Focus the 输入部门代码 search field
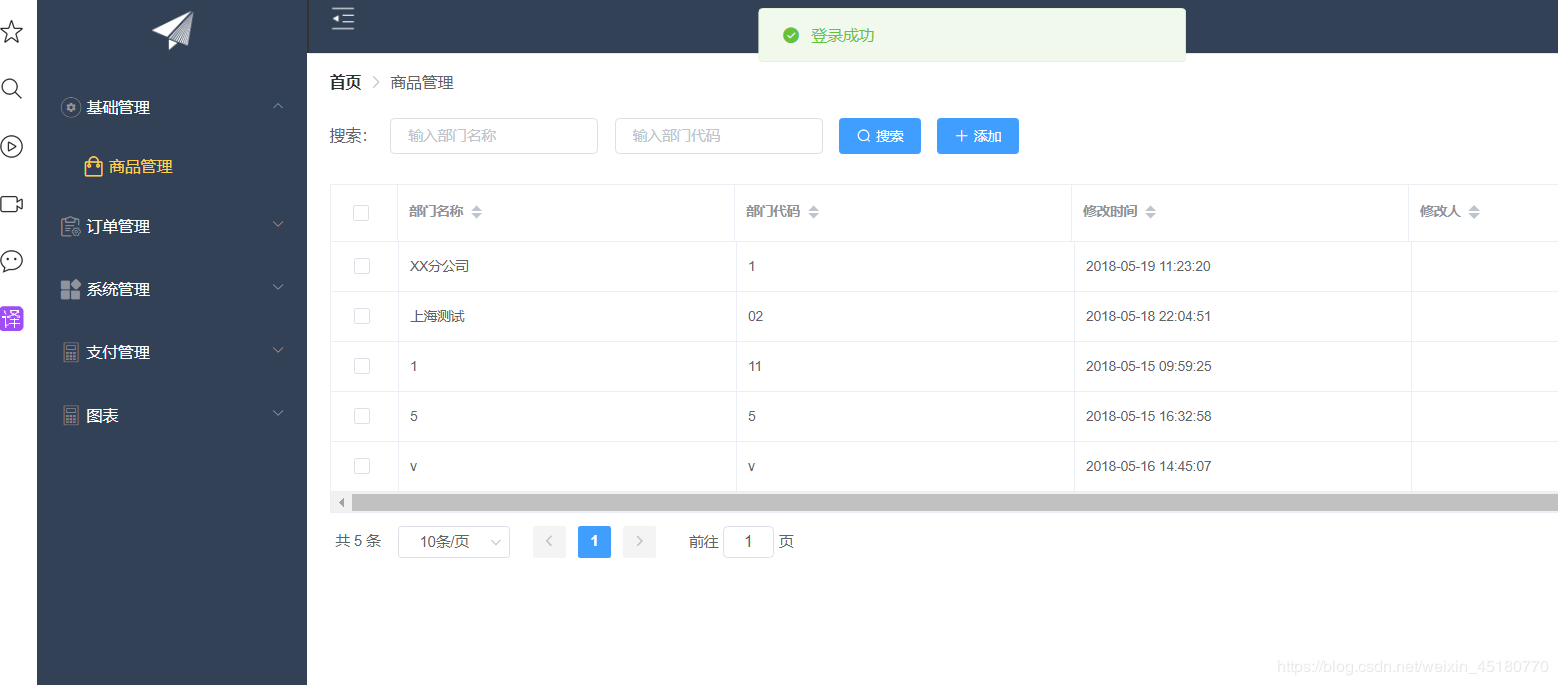 (719, 136)
